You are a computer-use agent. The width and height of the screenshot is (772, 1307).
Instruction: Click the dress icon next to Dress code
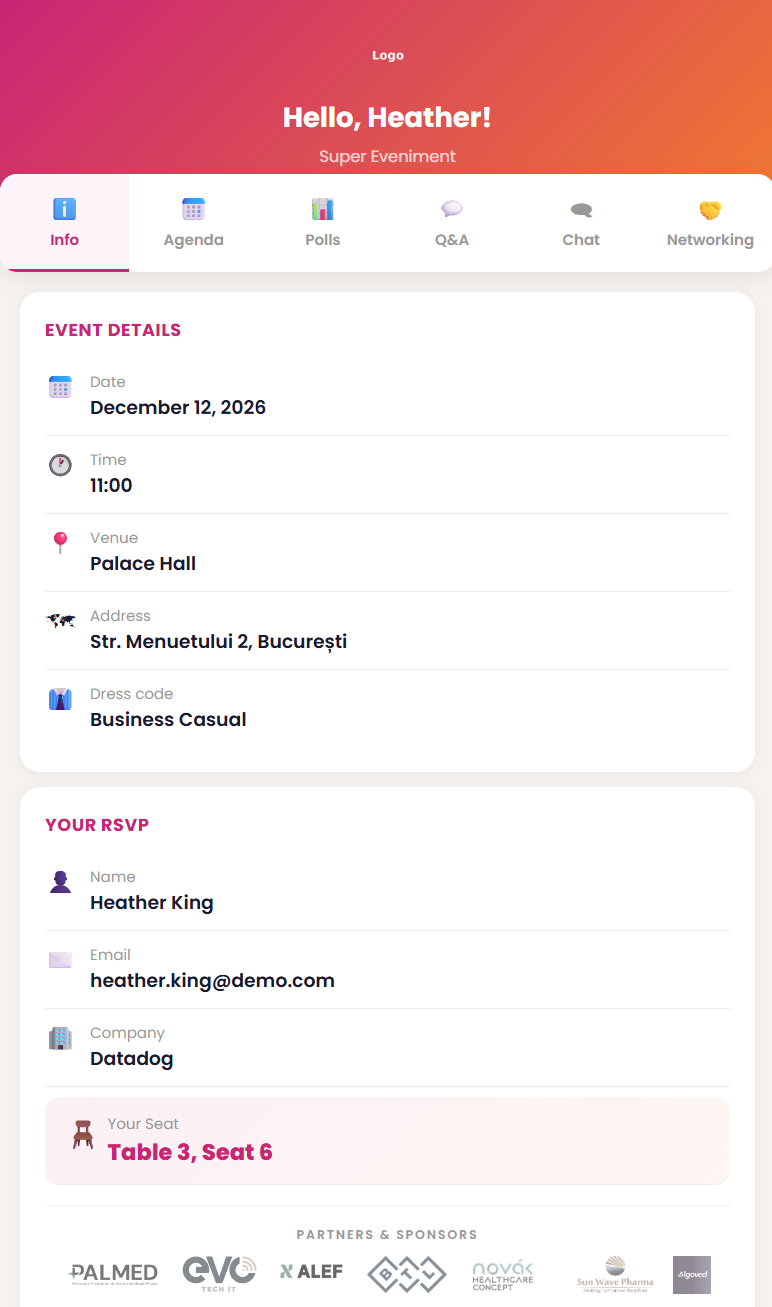tap(60, 698)
